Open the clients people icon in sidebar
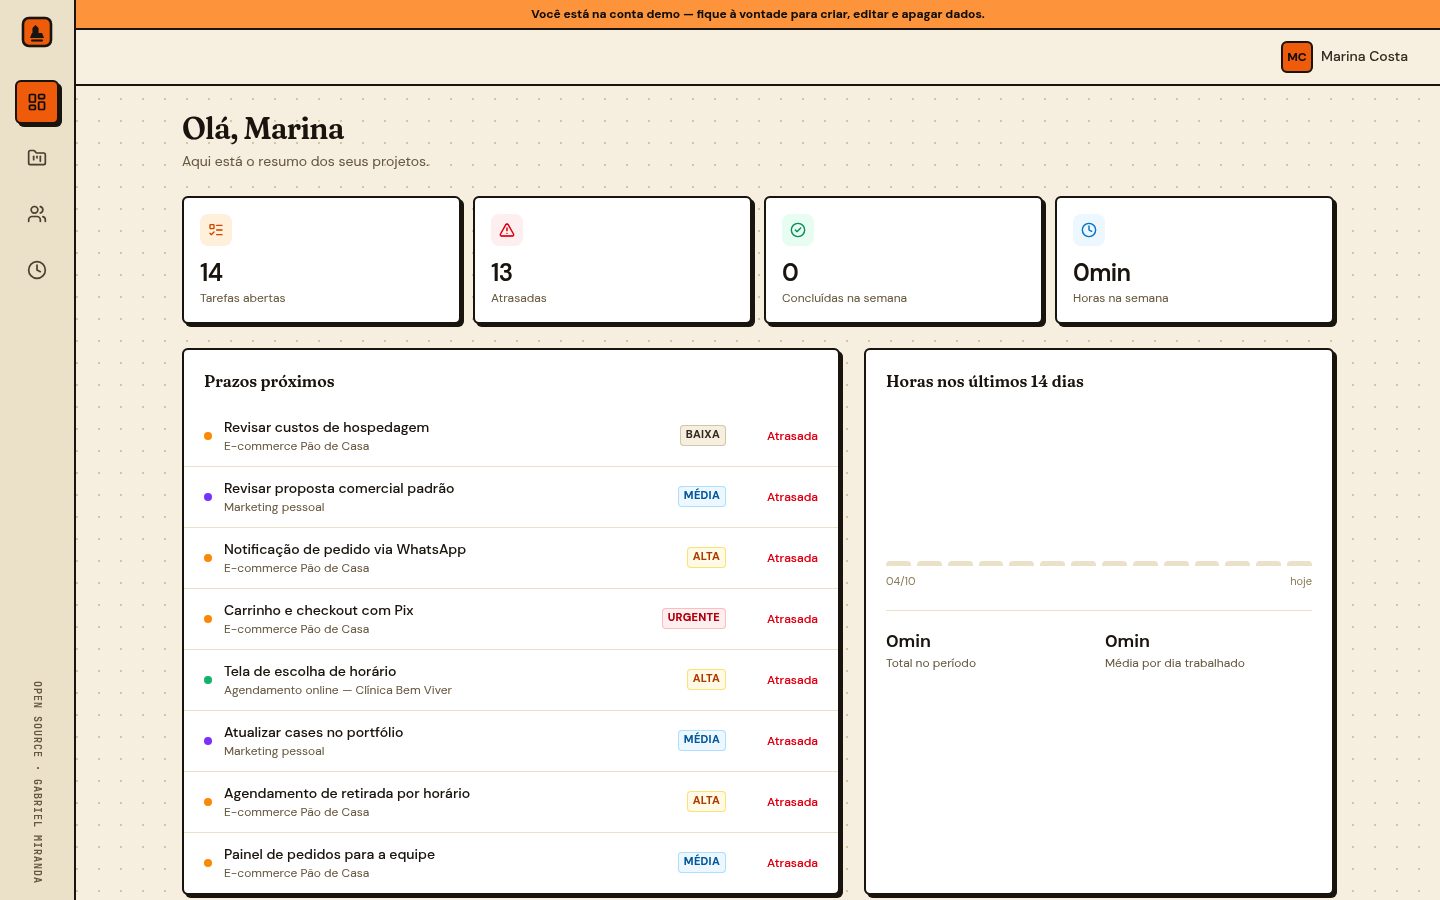 [37, 214]
